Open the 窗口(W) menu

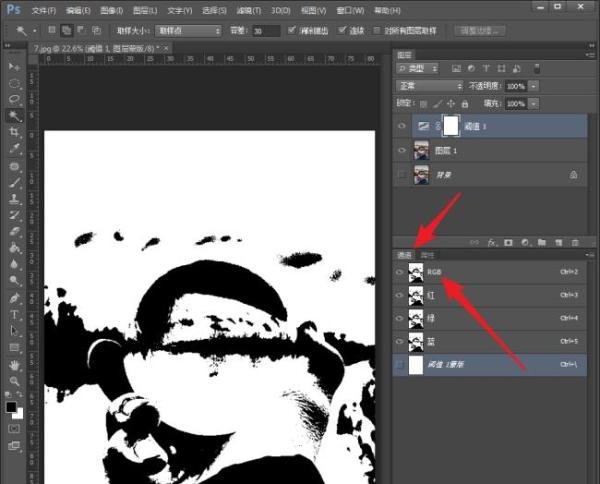click(350, 10)
